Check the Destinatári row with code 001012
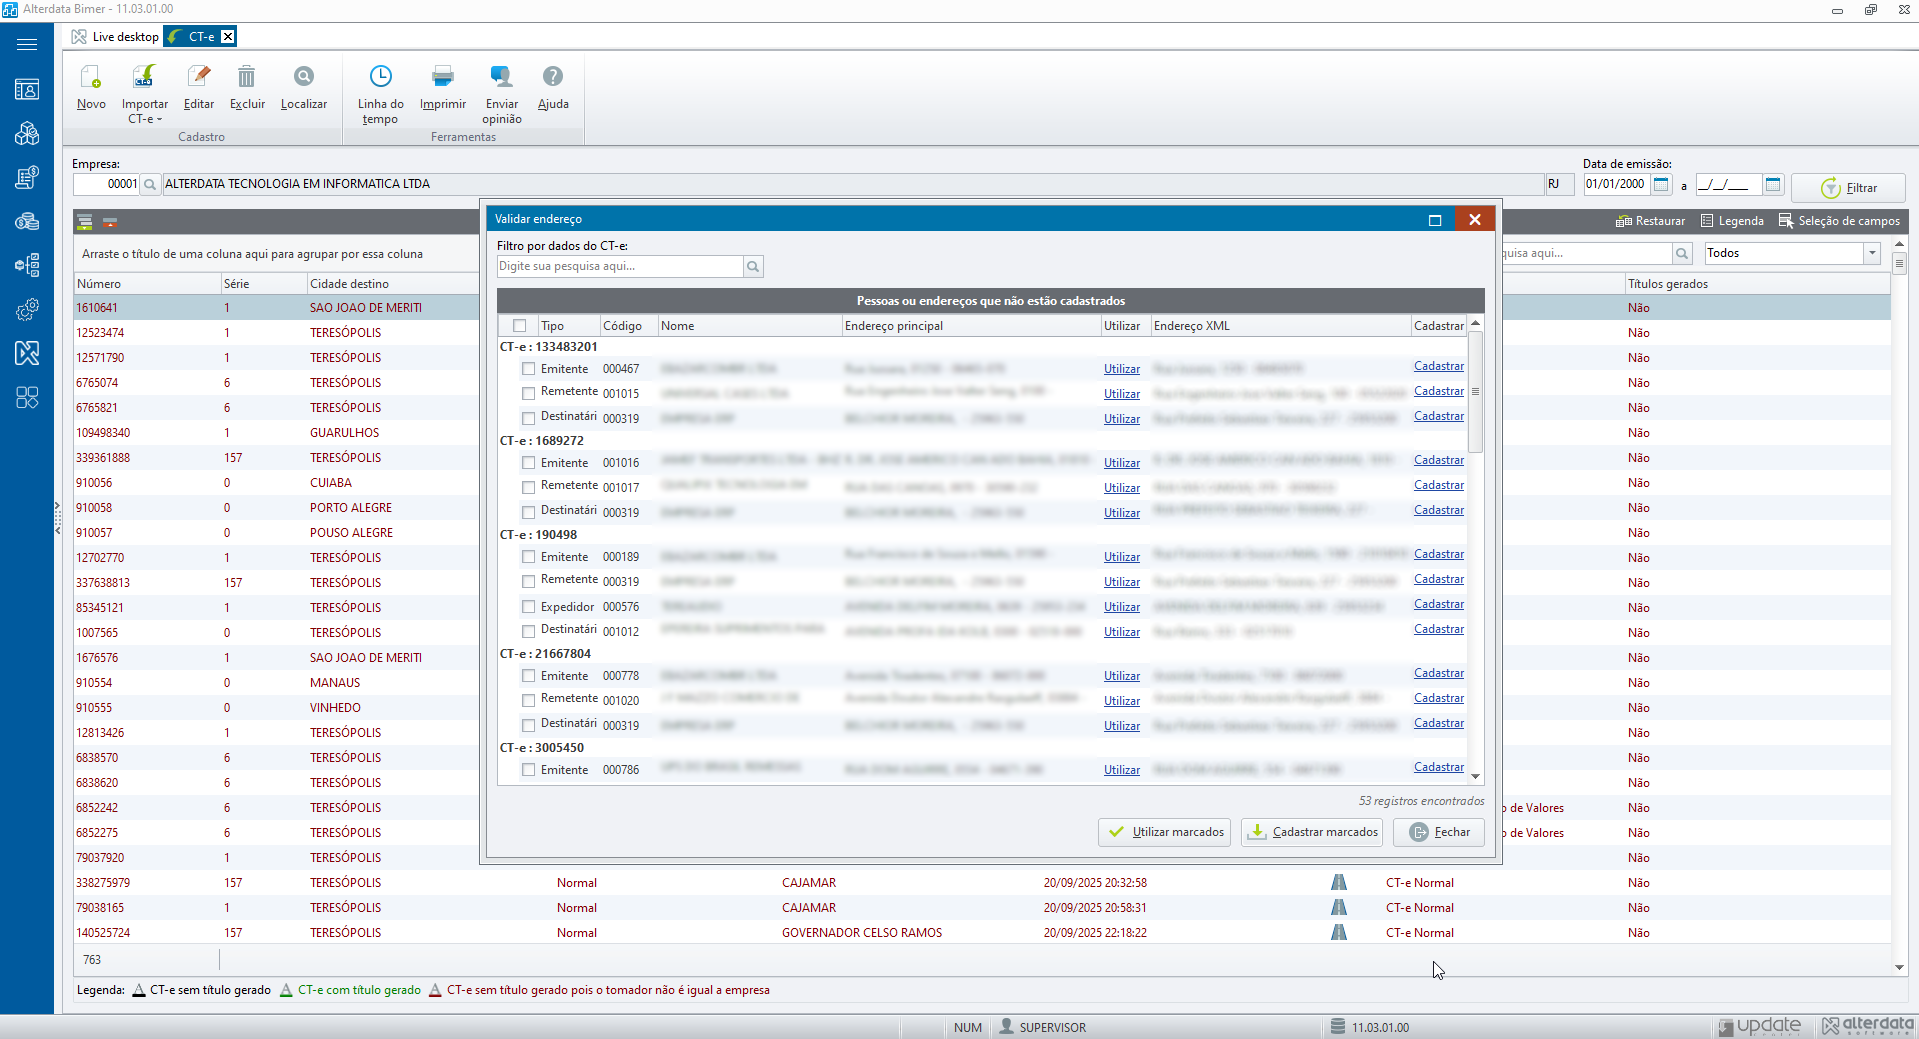 [528, 632]
